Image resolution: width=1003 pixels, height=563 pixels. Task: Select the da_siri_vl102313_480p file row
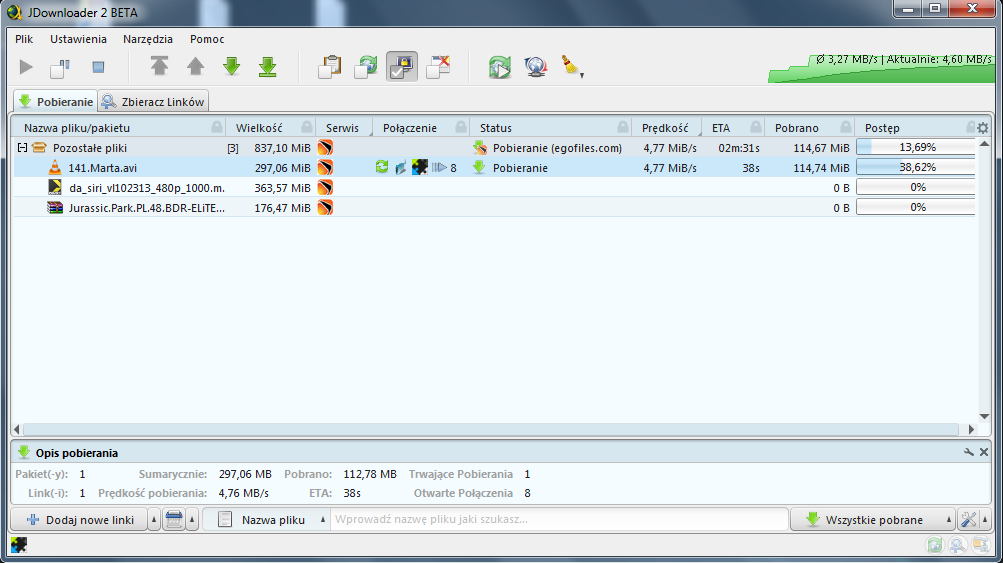pos(494,187)
